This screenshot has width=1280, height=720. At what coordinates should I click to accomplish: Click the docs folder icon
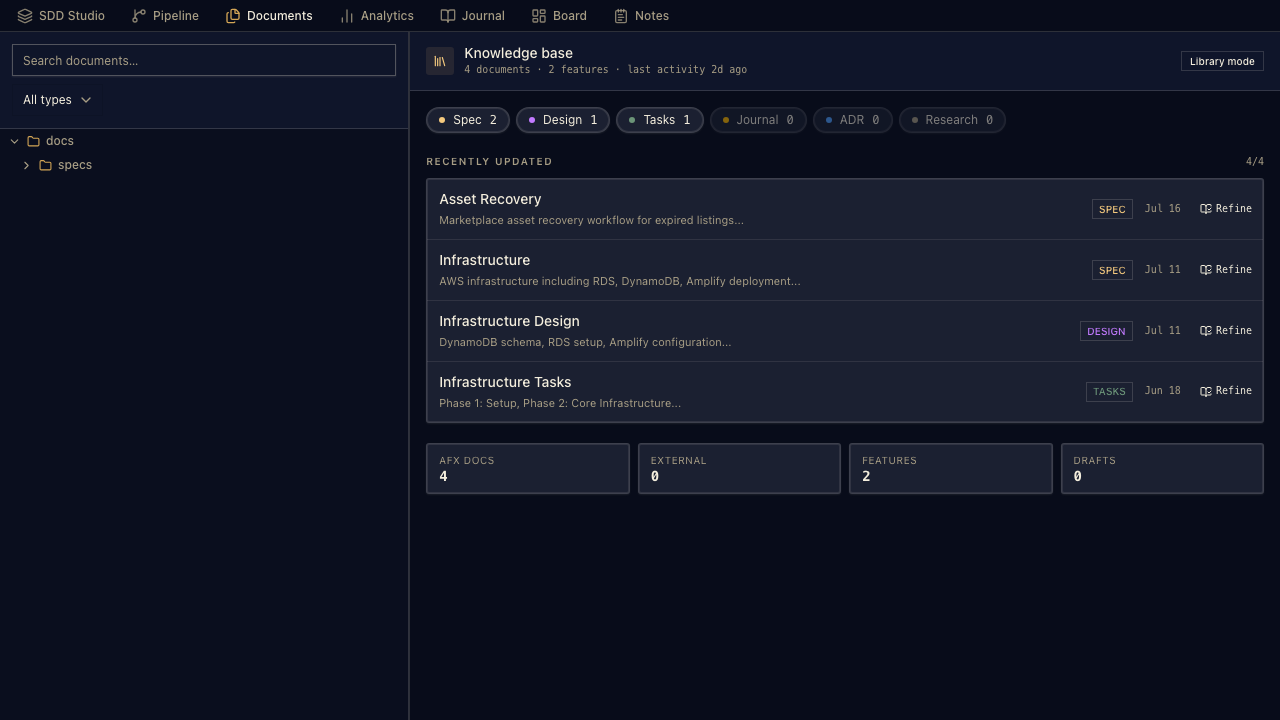34,141
